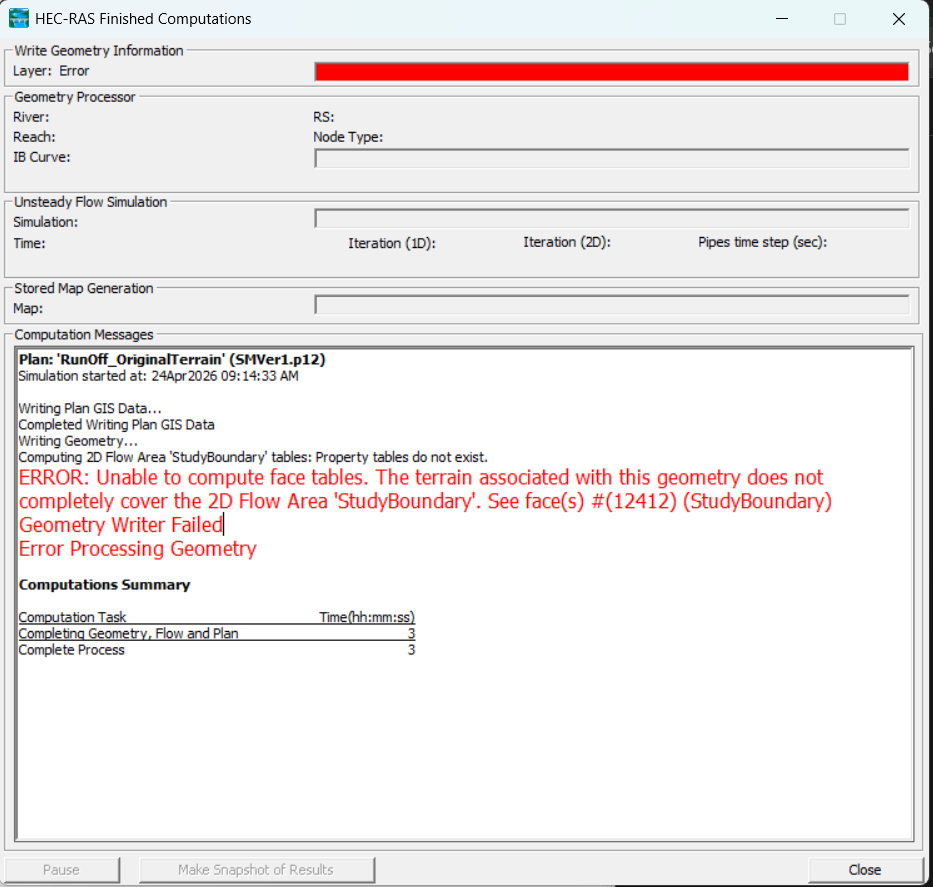Click the Plan 'RunOff_OriginalTerrain' title line

(x=171, y=359)
